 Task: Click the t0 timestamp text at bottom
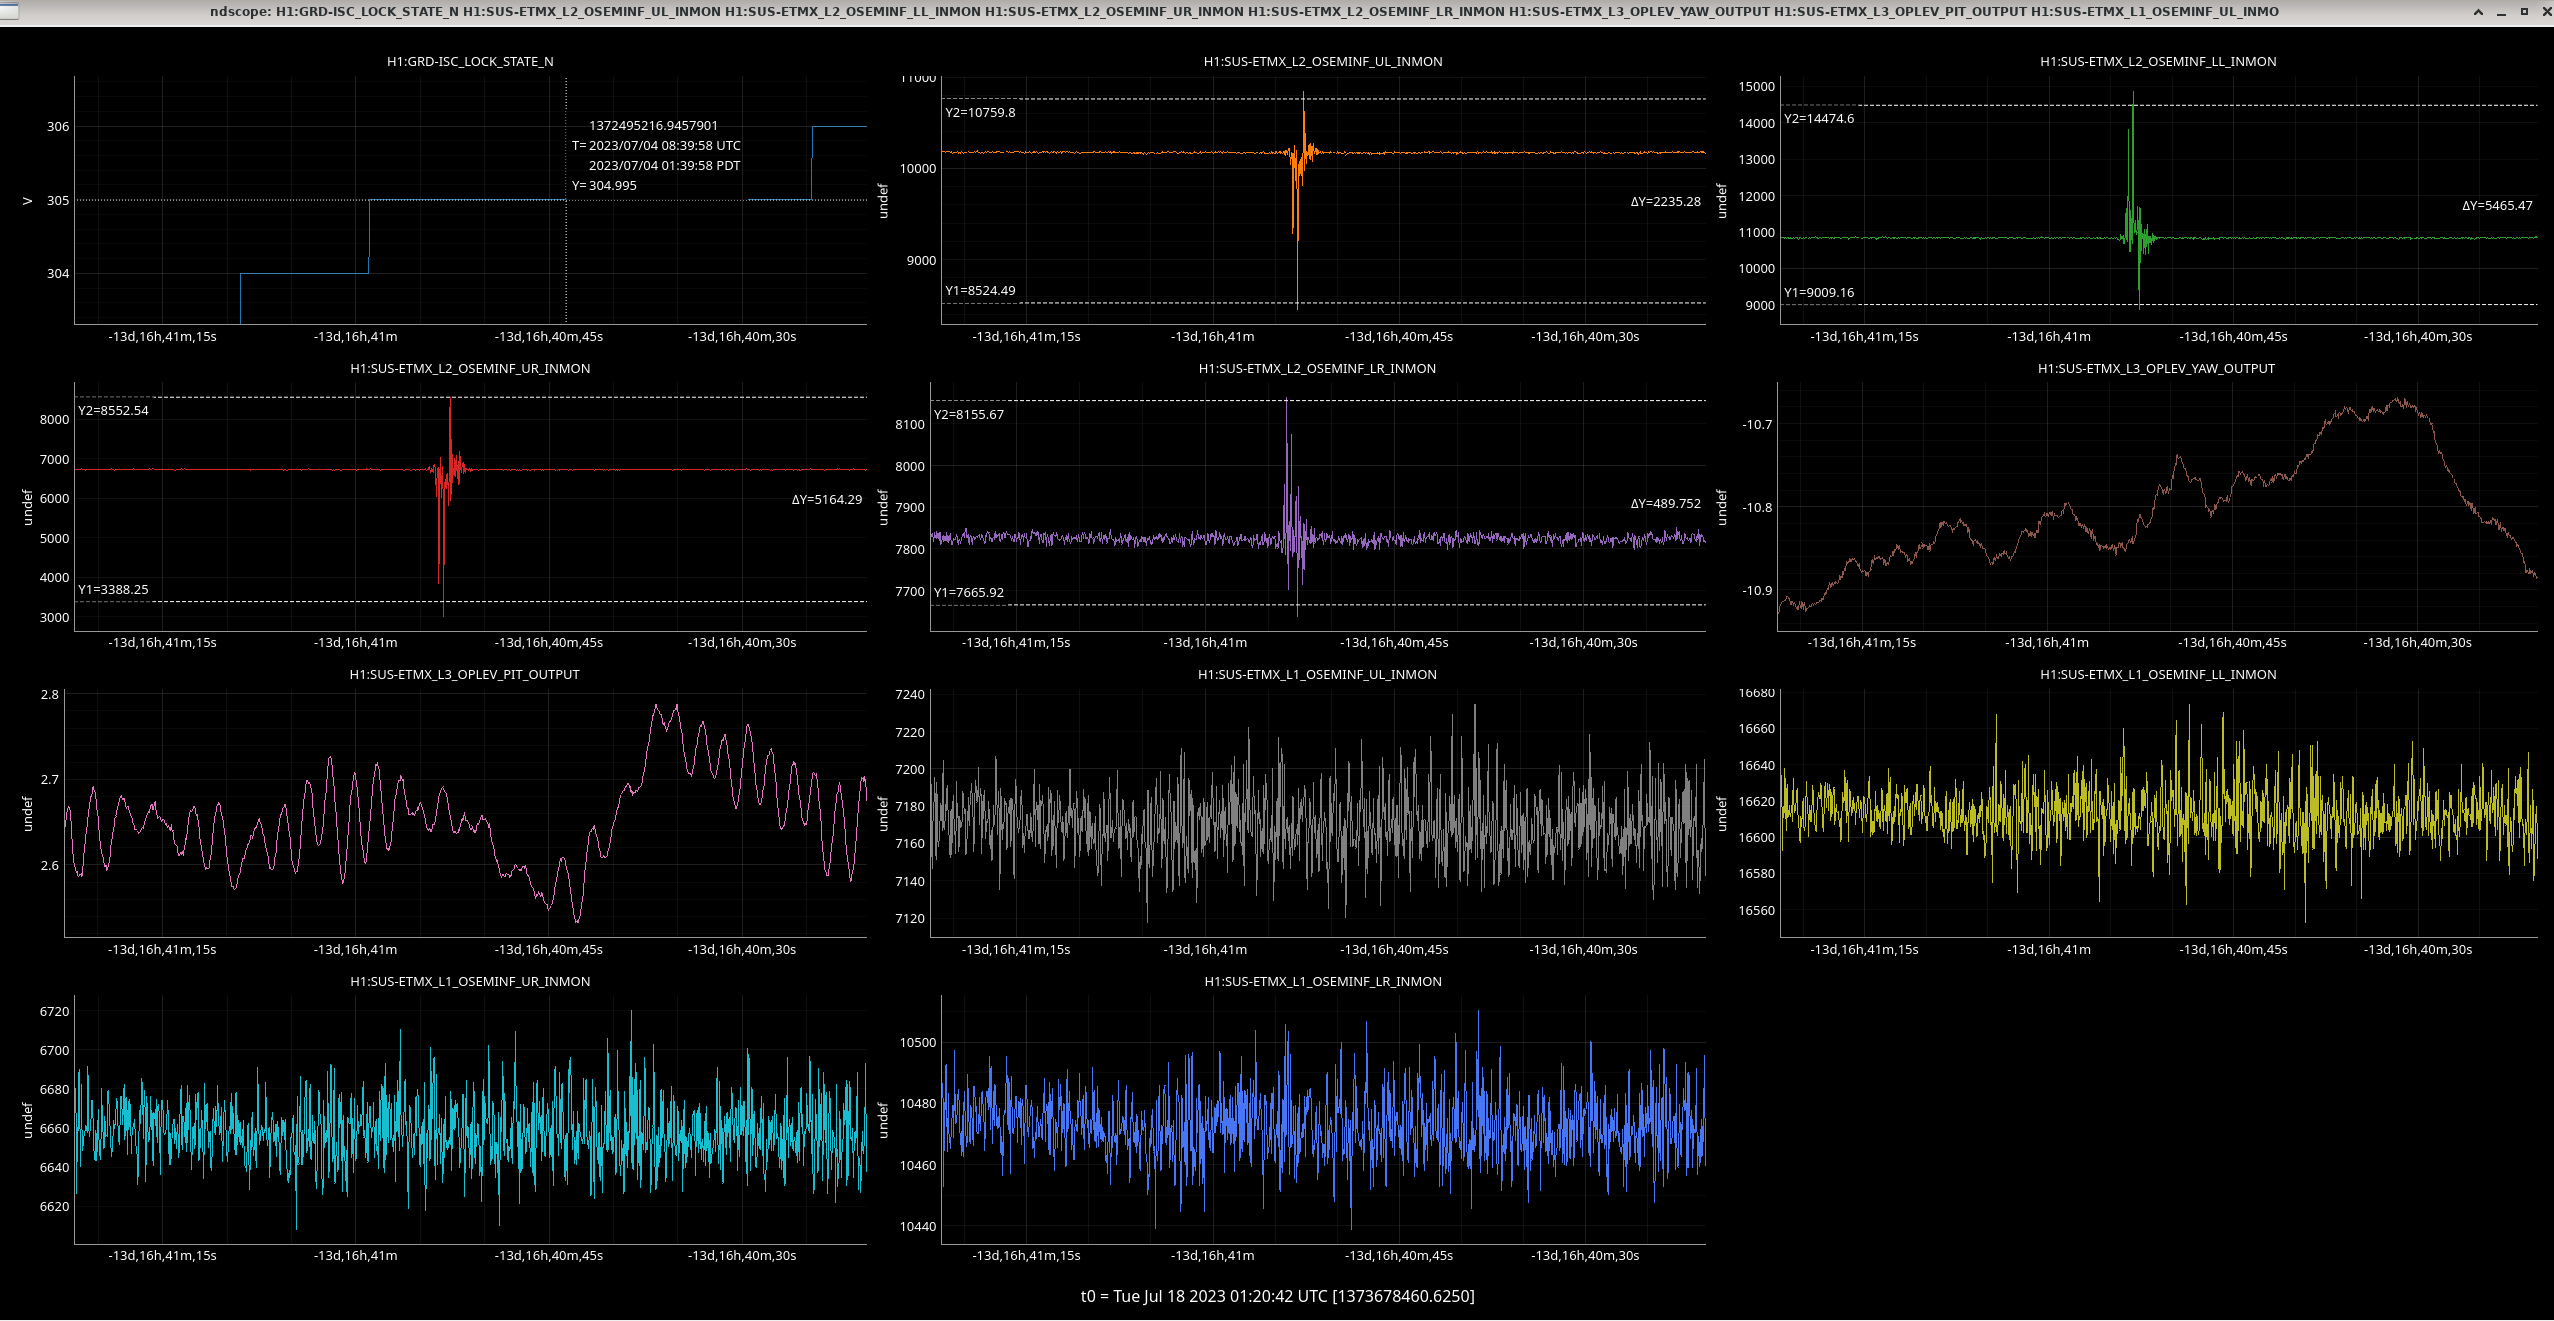1277,1296
